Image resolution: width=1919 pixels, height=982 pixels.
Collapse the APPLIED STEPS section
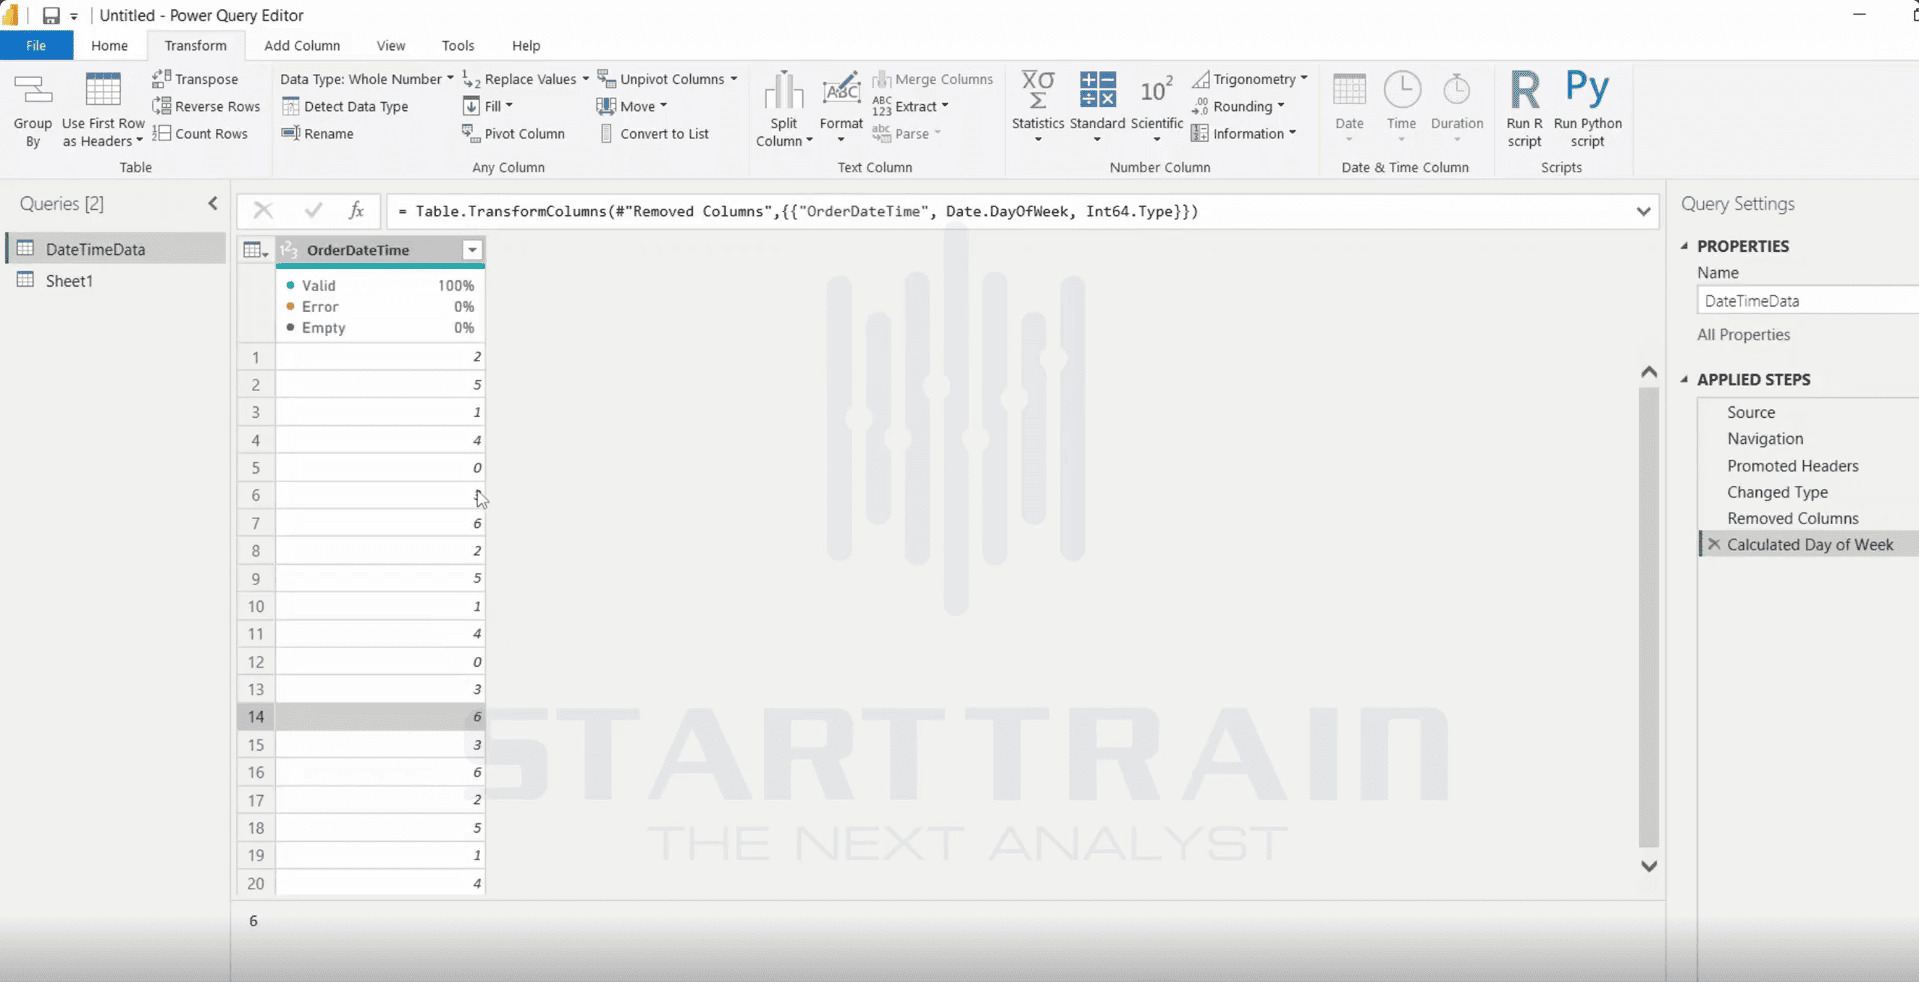point(1685,379)
